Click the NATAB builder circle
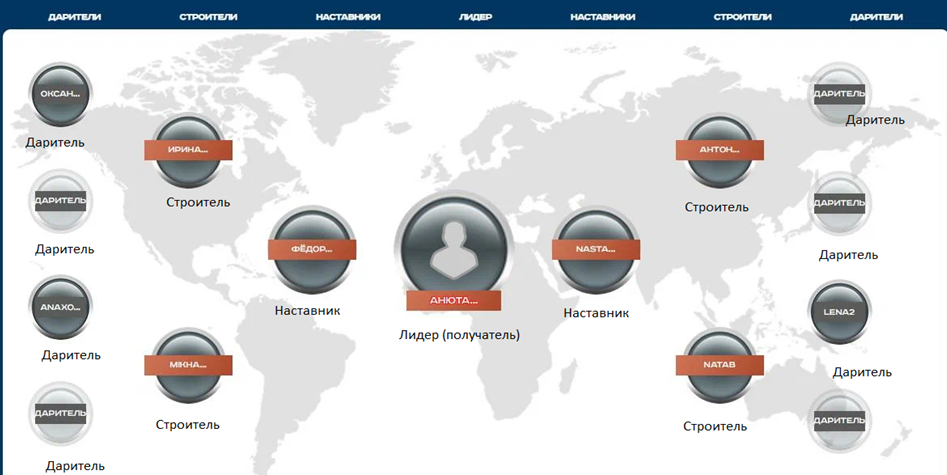Viewport: 947px width, 475px height. coord(720,365)
